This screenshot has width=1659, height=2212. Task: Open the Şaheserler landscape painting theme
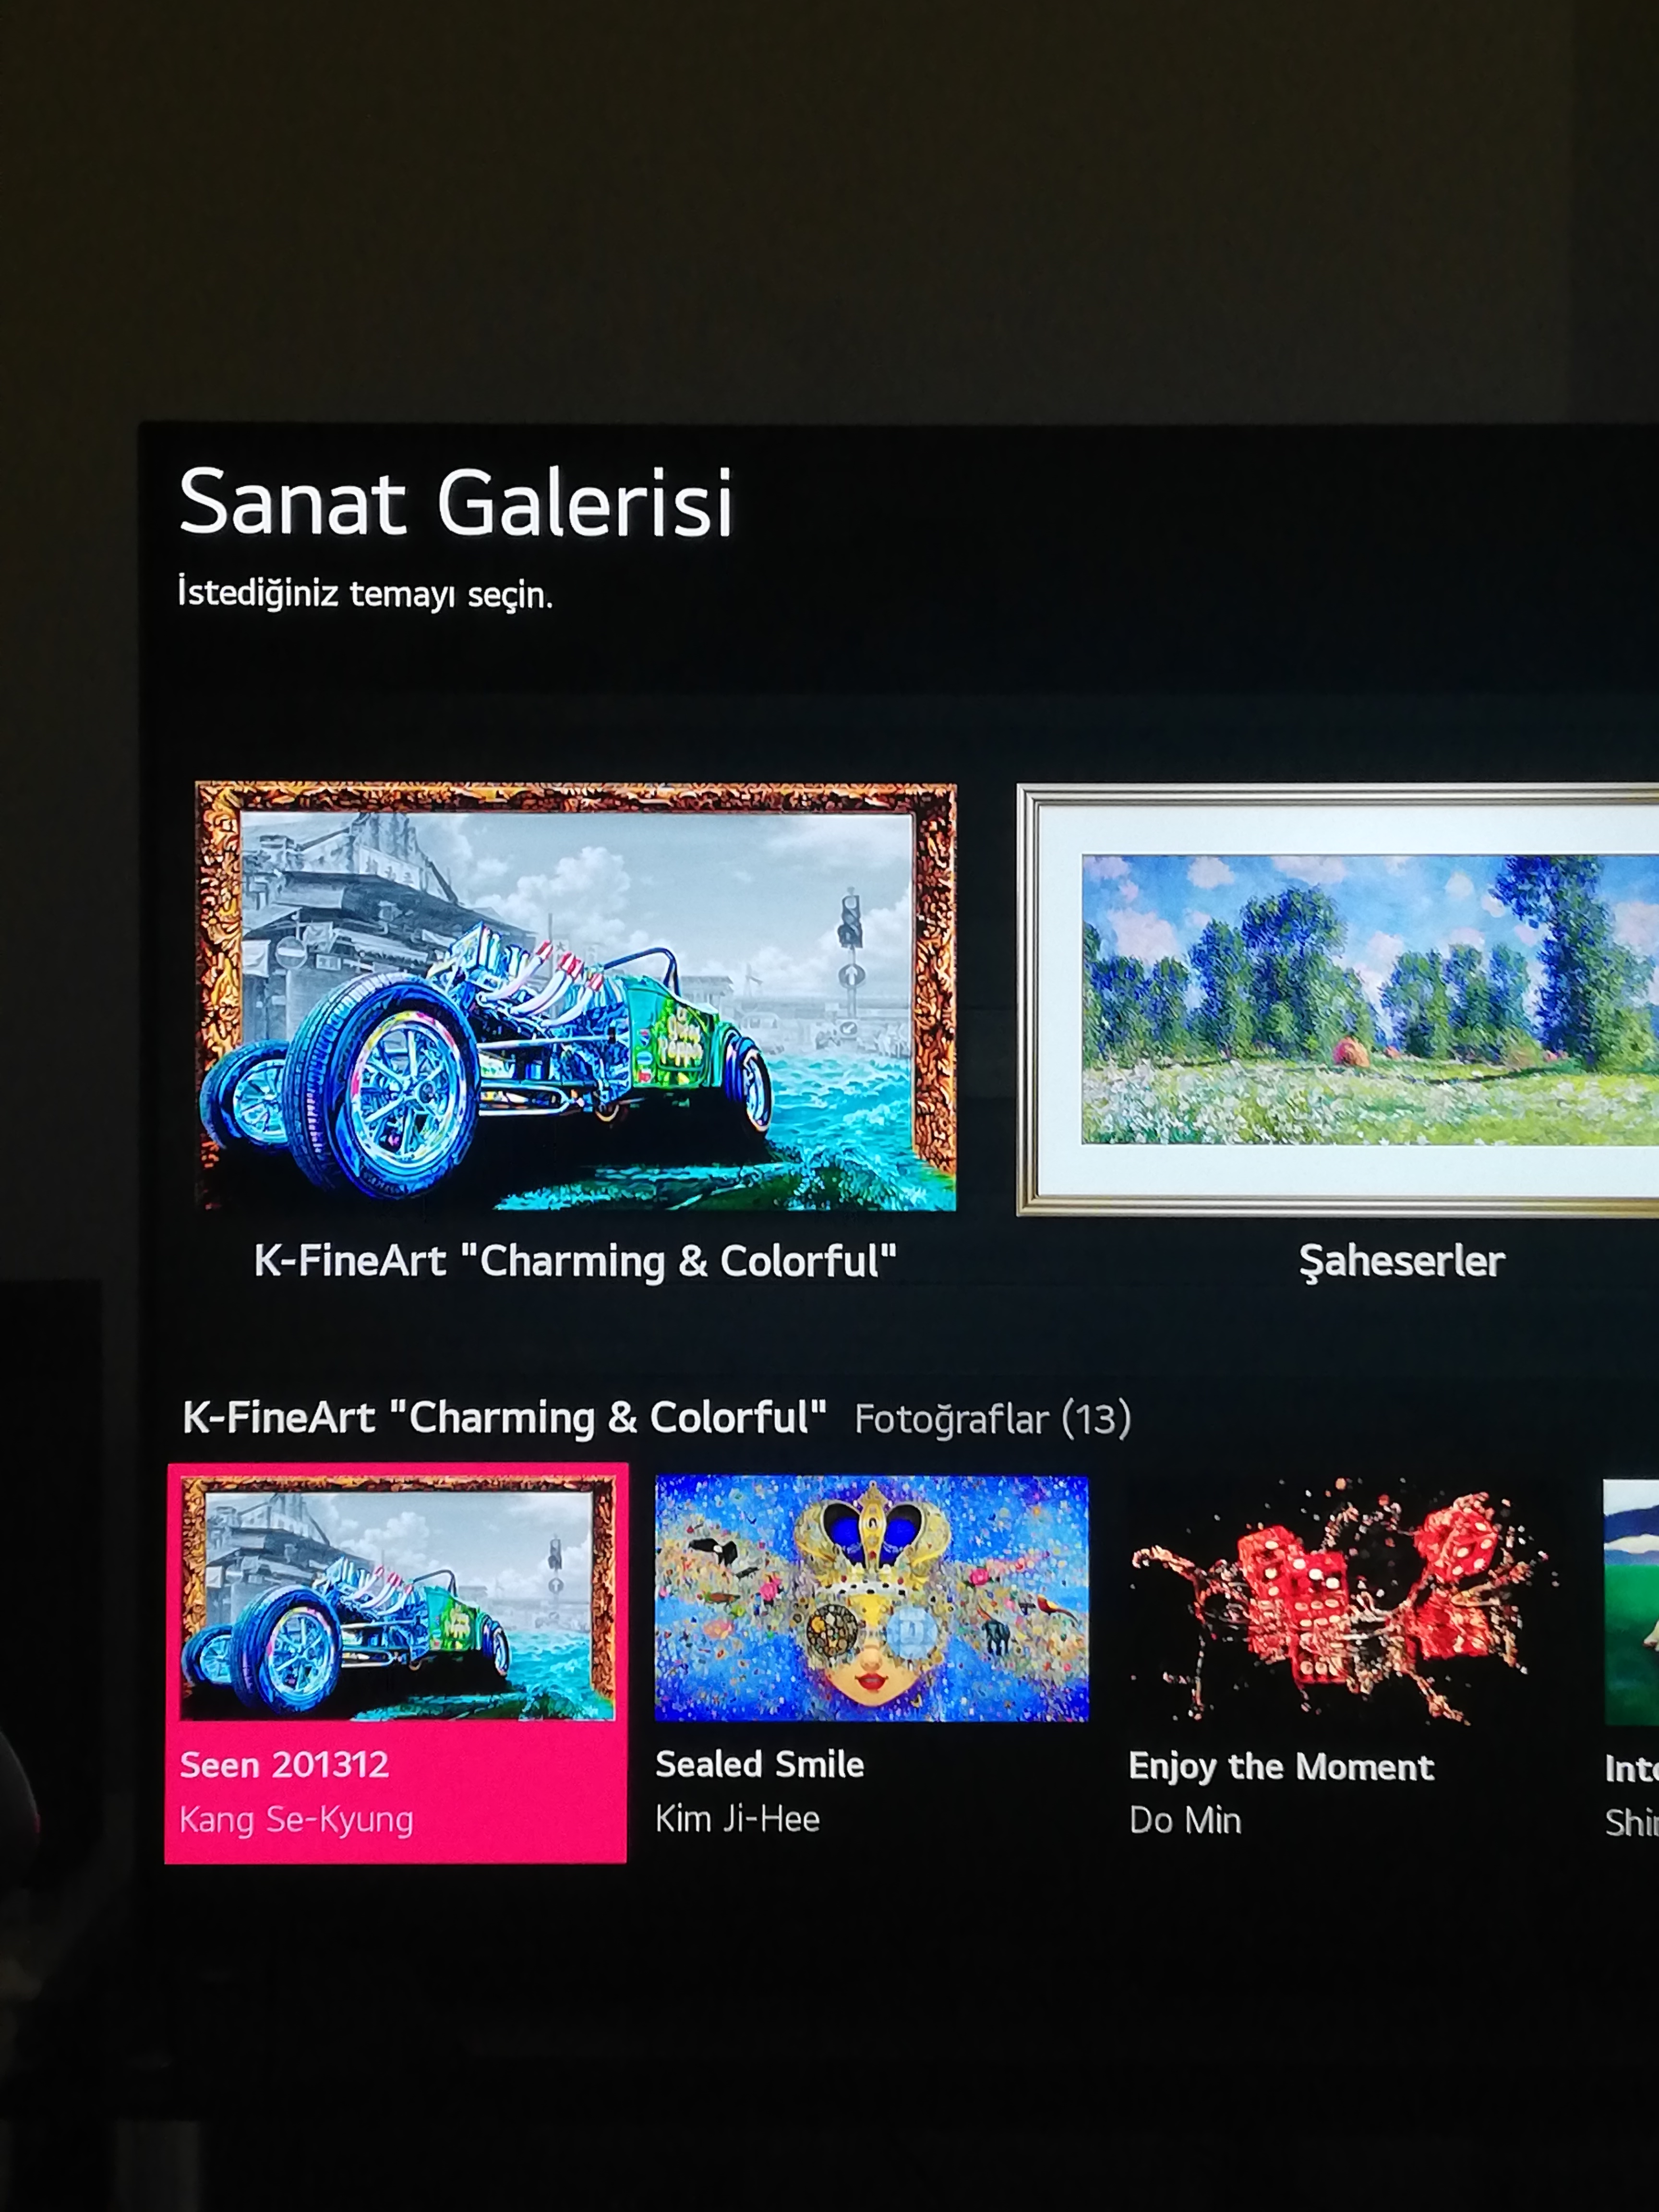[1338, 1000]
